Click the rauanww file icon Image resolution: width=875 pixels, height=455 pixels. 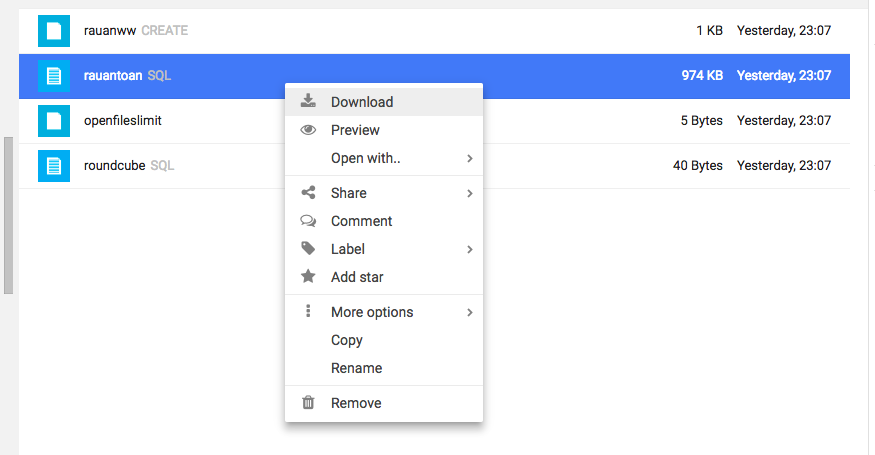click(54, 31)
